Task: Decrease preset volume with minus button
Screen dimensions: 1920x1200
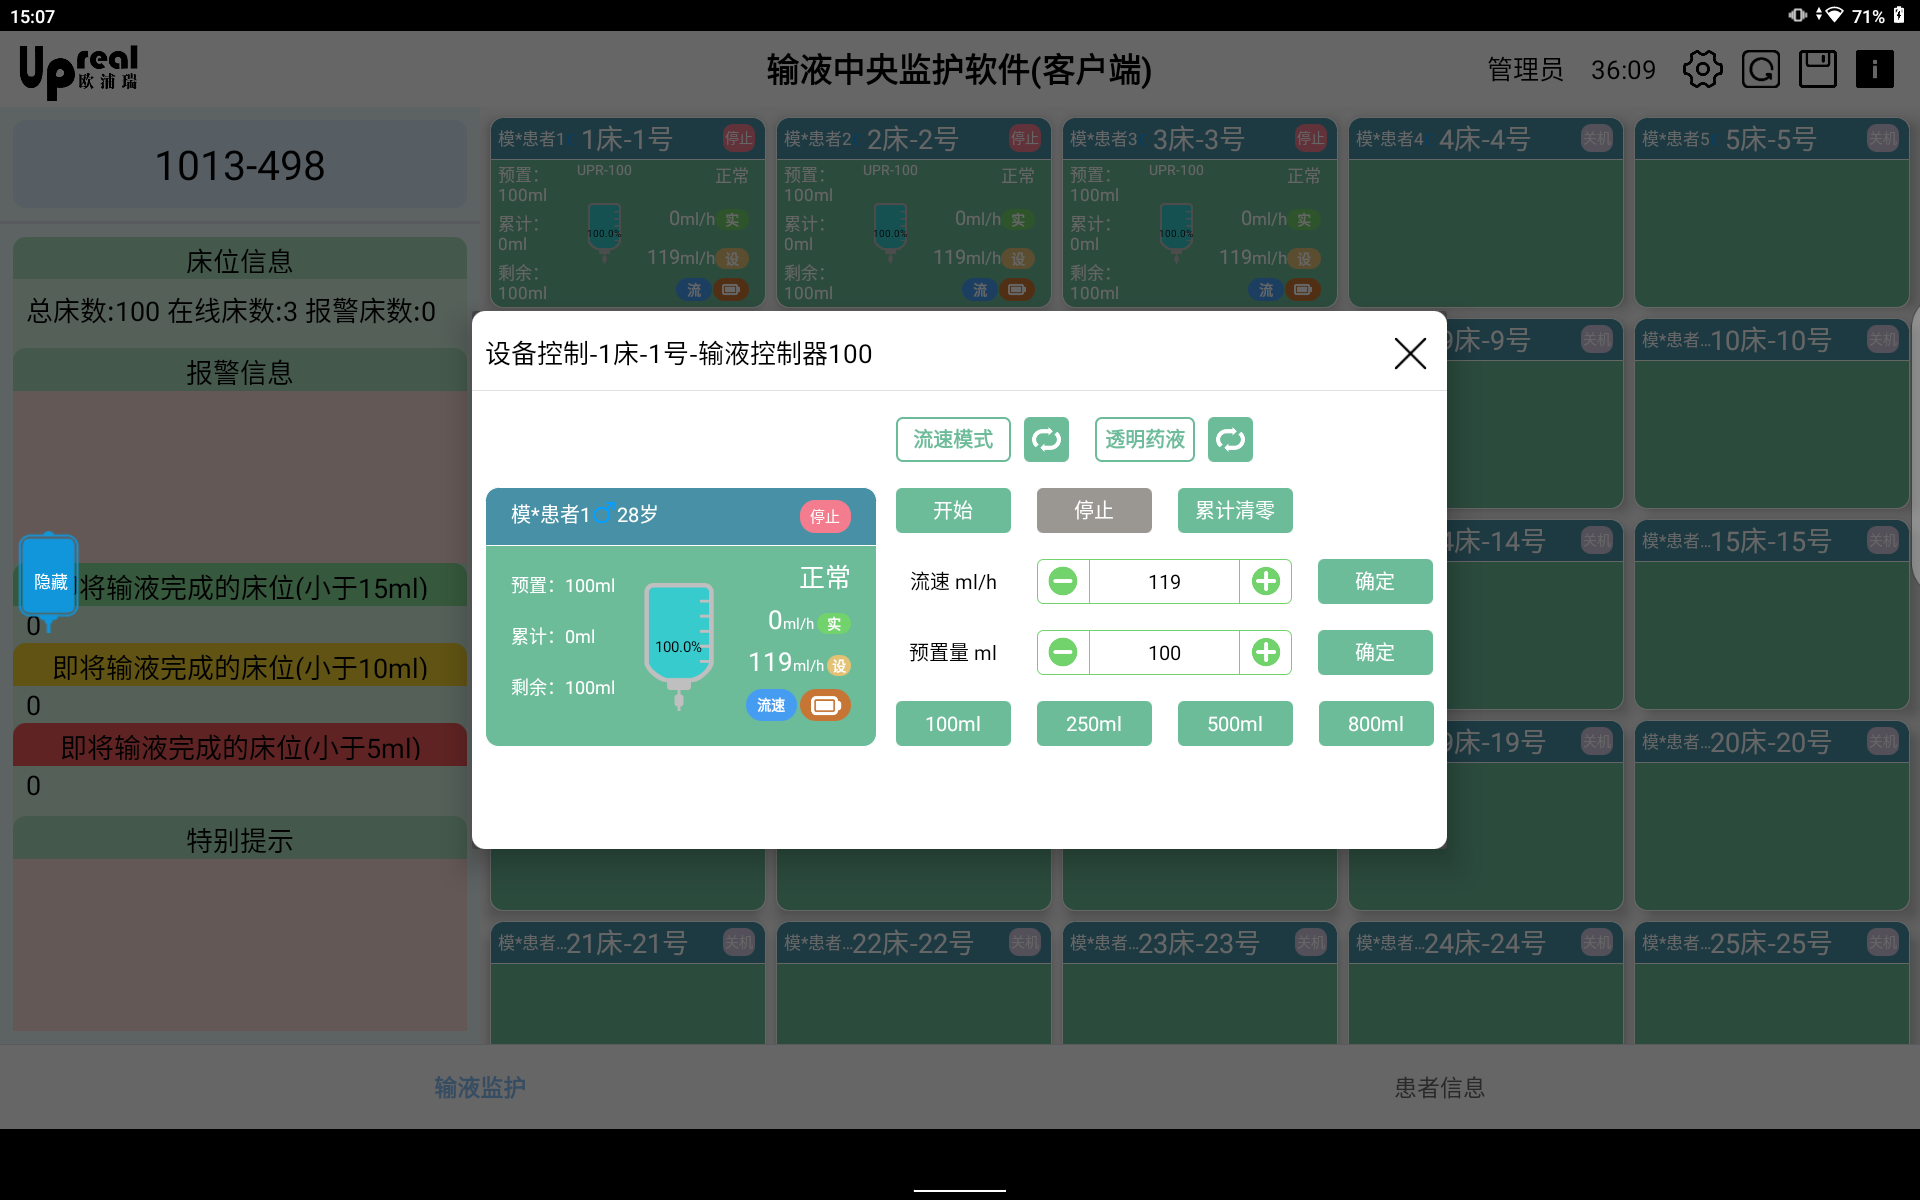Action: [x=1063, y=652]
